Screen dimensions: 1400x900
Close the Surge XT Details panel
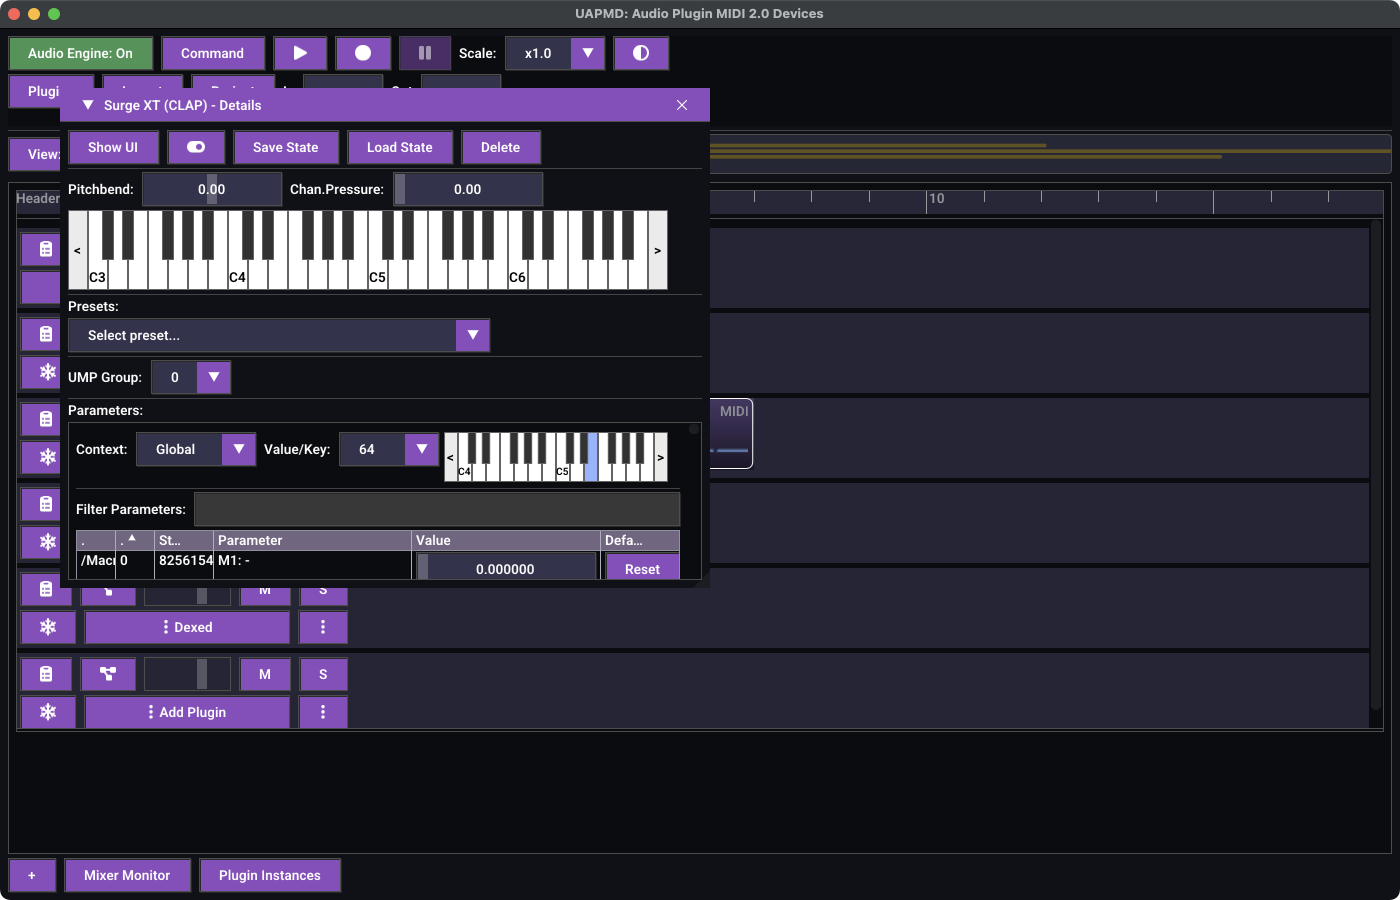pyautogui.click(x=682, y=105)
